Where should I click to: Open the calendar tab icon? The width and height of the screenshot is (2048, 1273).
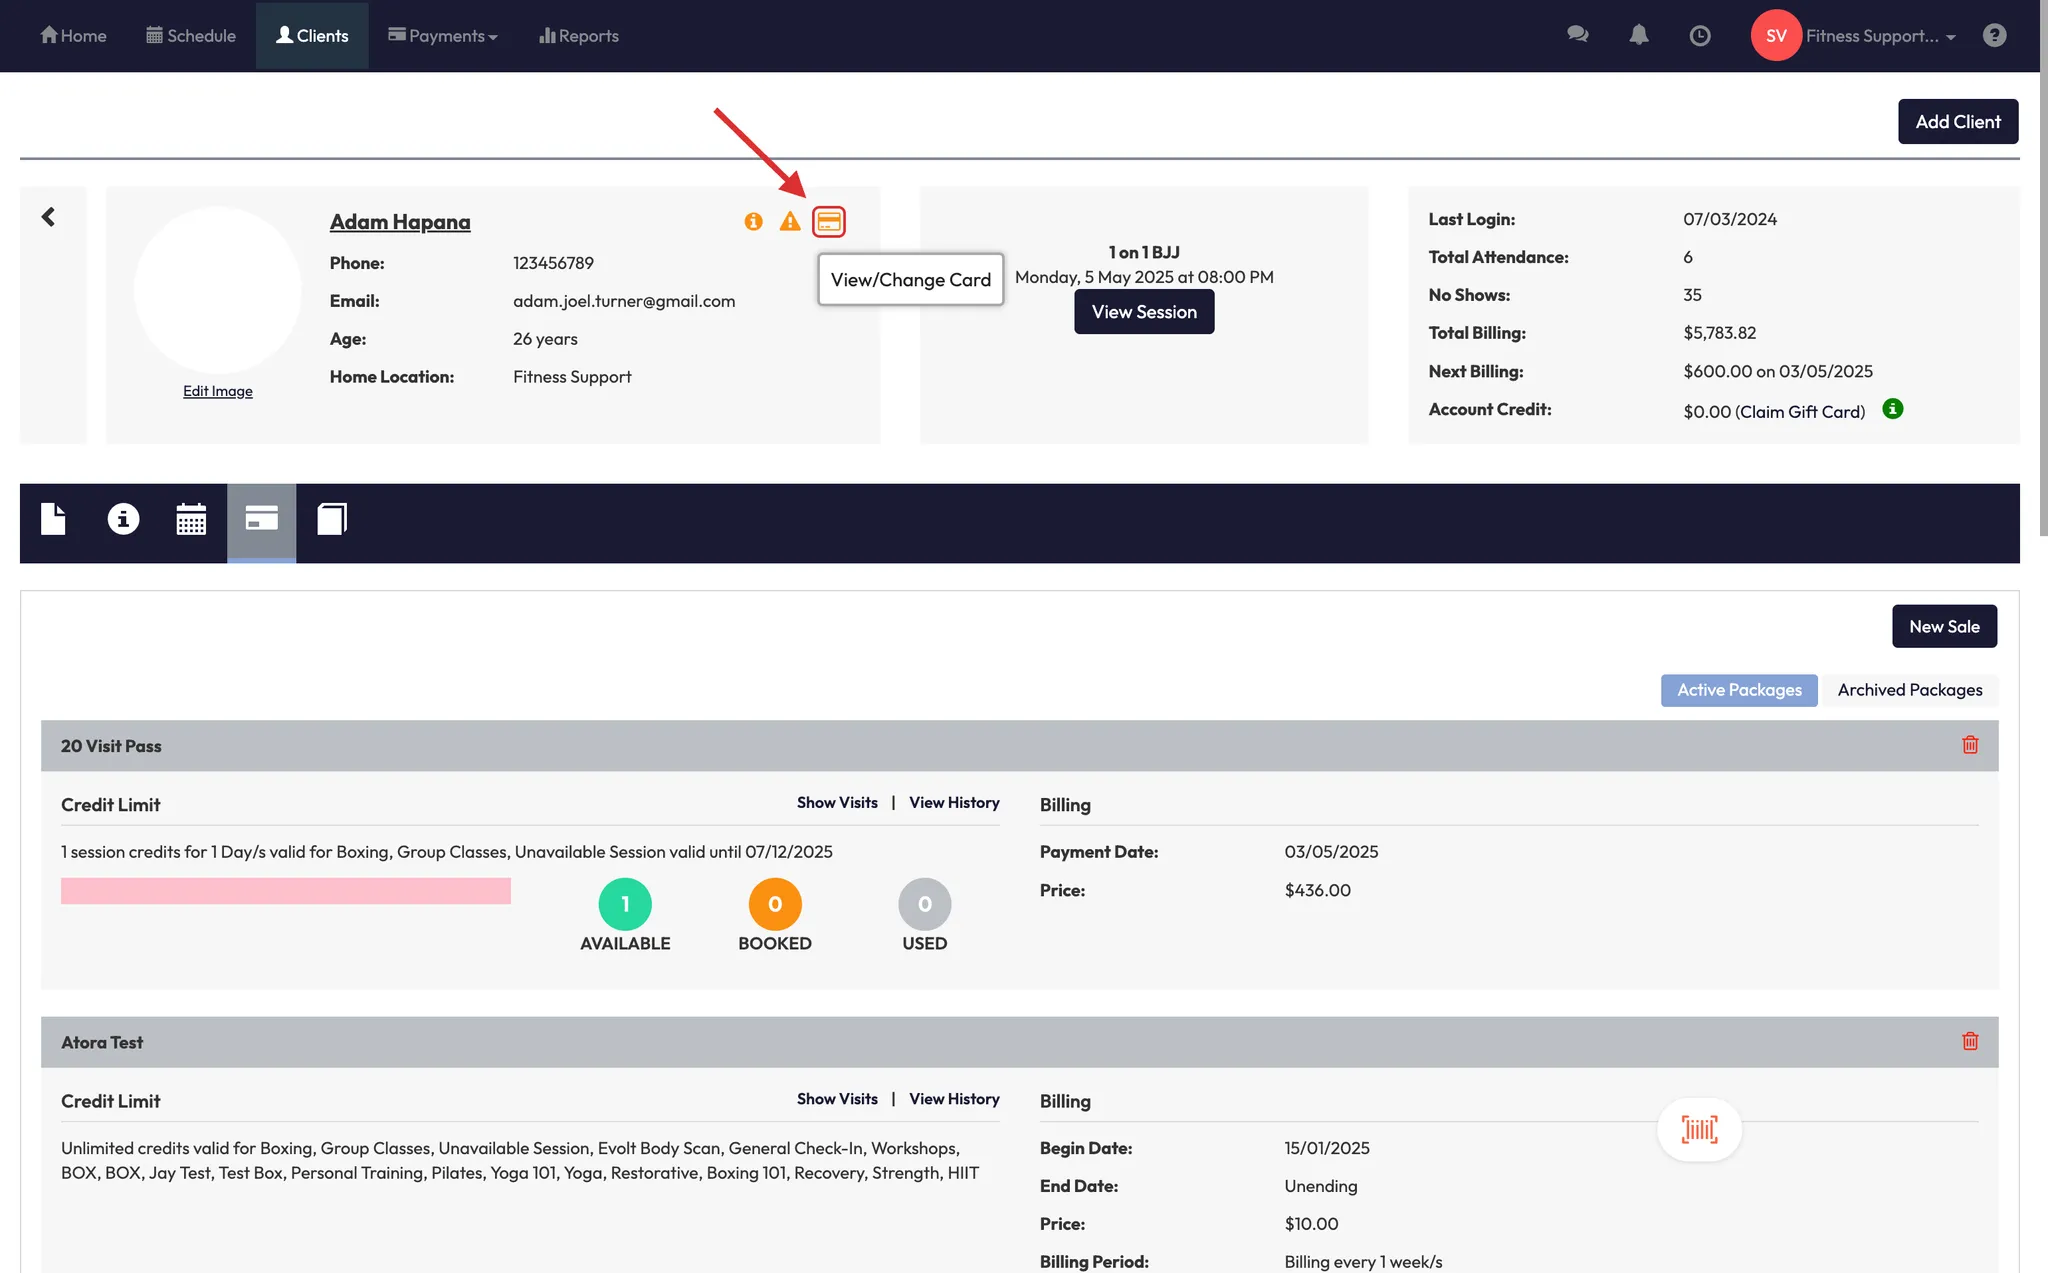coord(191,519)
